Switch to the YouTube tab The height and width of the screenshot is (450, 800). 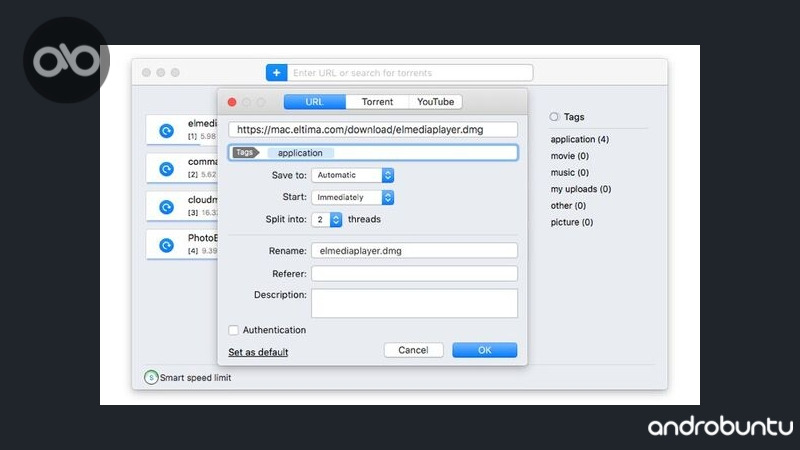[x=436, y=102]
